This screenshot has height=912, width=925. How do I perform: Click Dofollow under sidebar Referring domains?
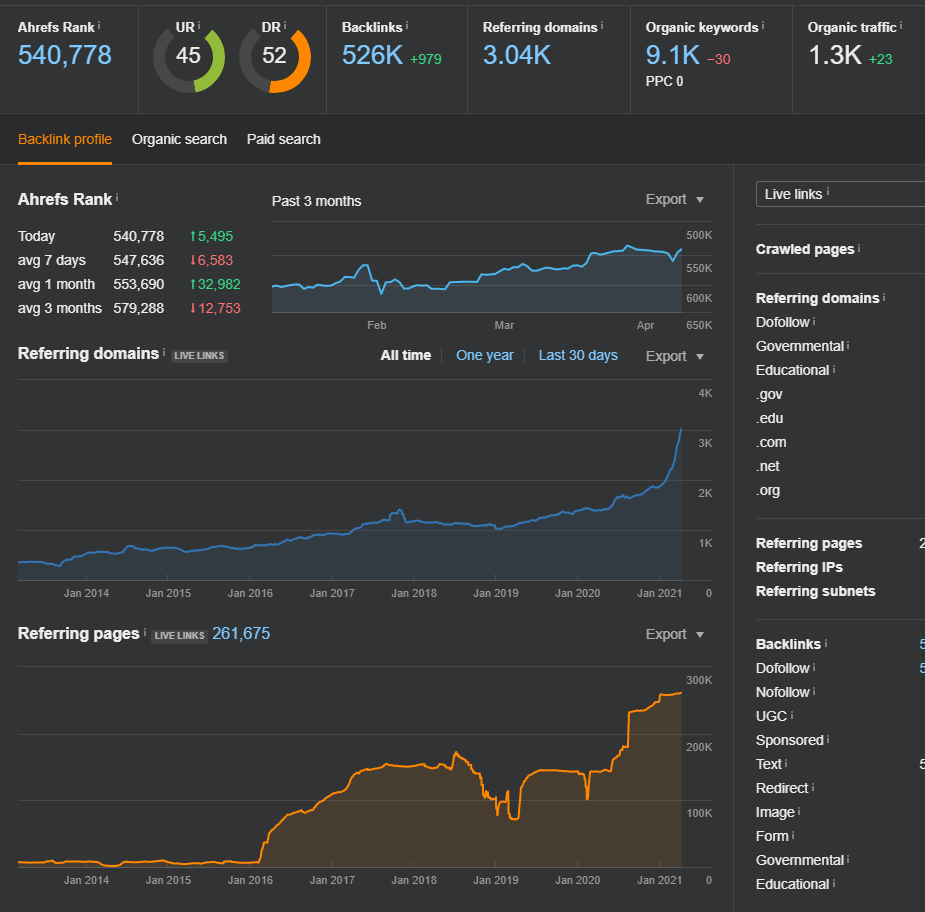[782, 322]
